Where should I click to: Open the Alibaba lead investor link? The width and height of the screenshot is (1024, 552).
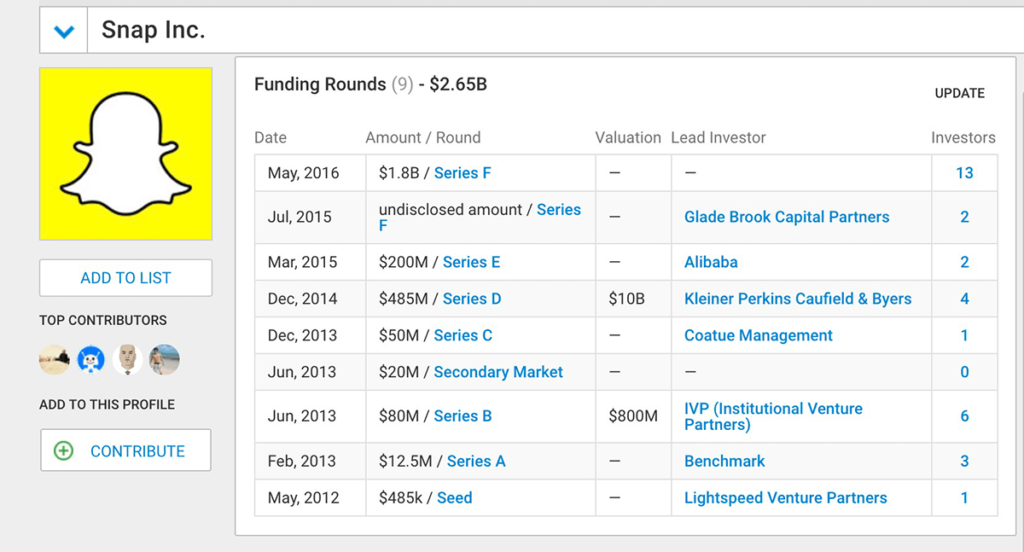pyautogui.click(x=711, y=262)
